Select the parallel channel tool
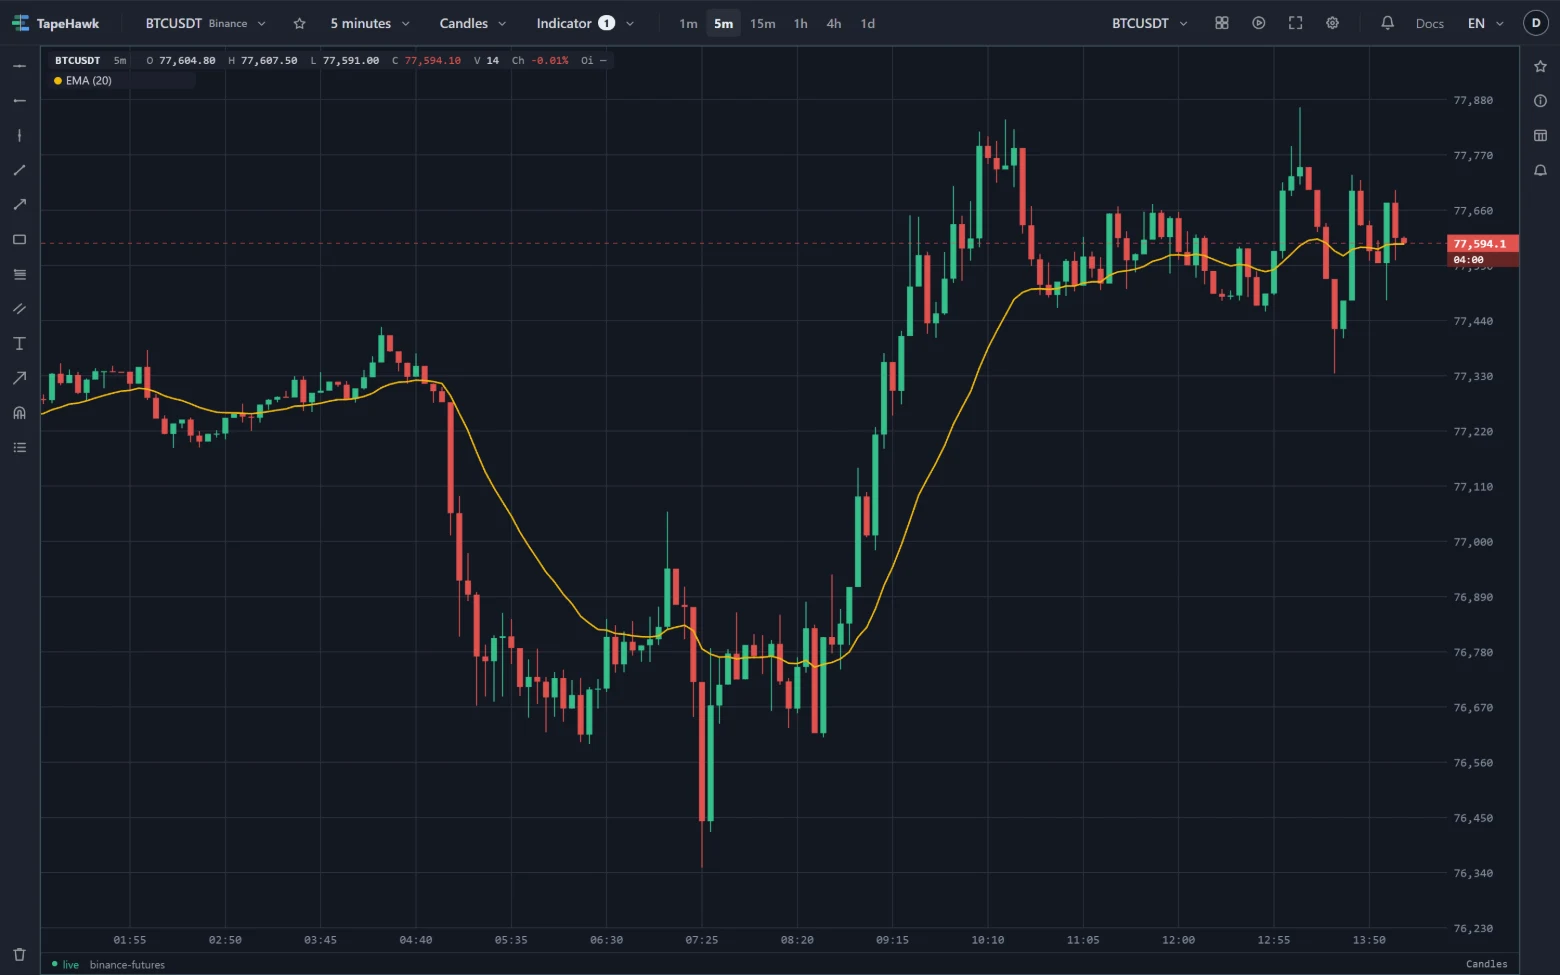 pyautogui.click(x=19, y=308)
